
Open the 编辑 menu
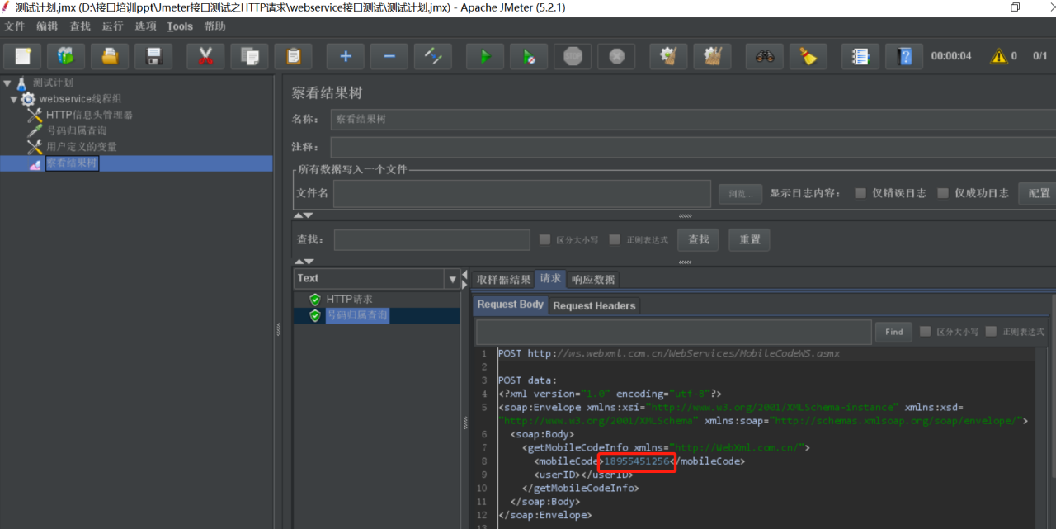47,26
